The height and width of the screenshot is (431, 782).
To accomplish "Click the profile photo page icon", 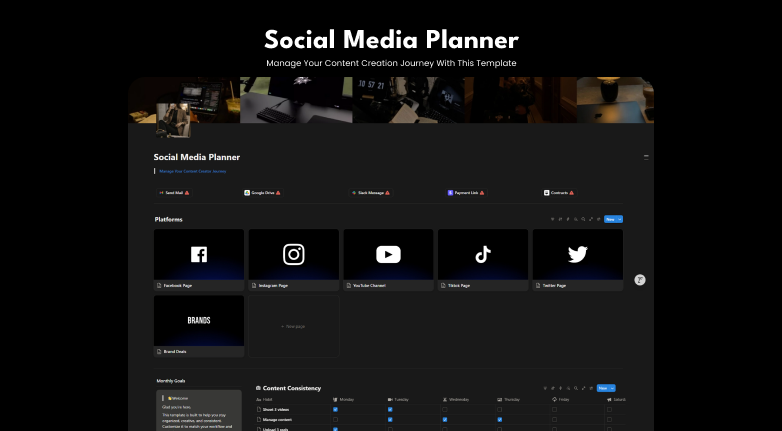I will 173,120.
